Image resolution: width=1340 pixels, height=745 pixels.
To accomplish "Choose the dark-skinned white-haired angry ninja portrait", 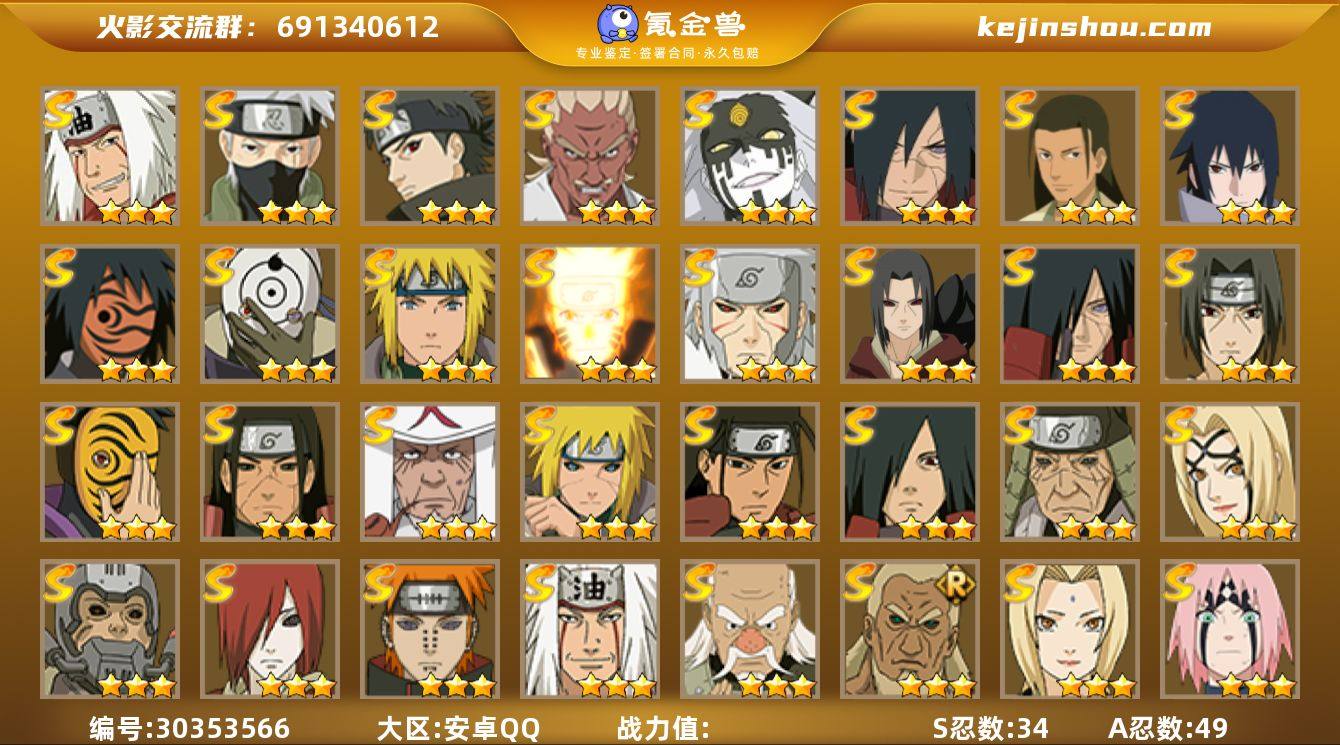I will click(590, 156).
